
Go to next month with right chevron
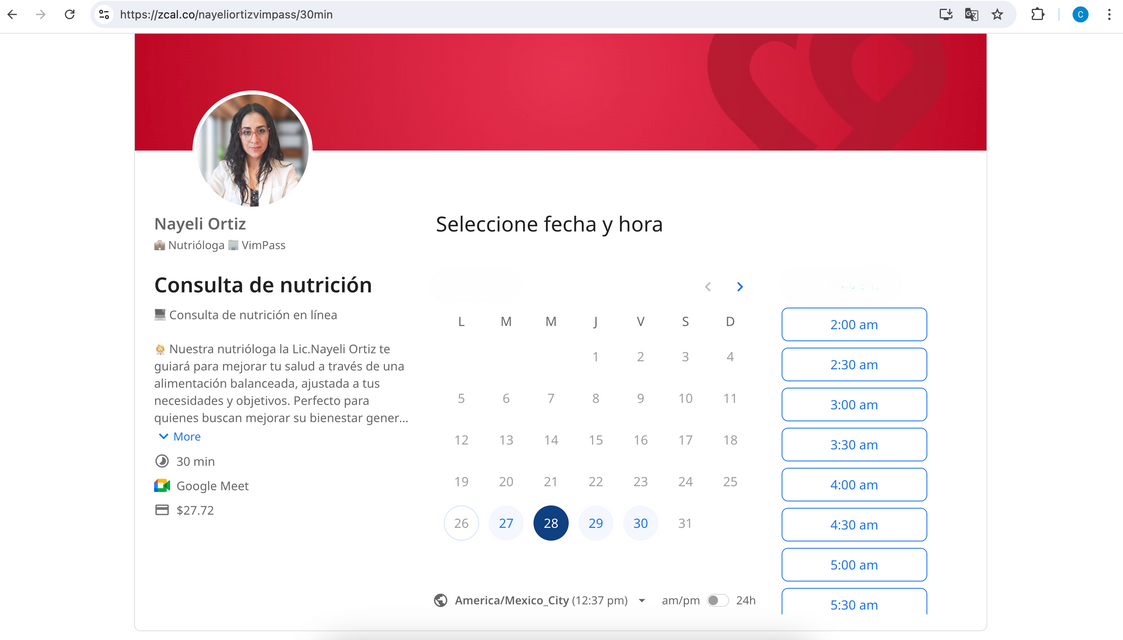(740, 287)
